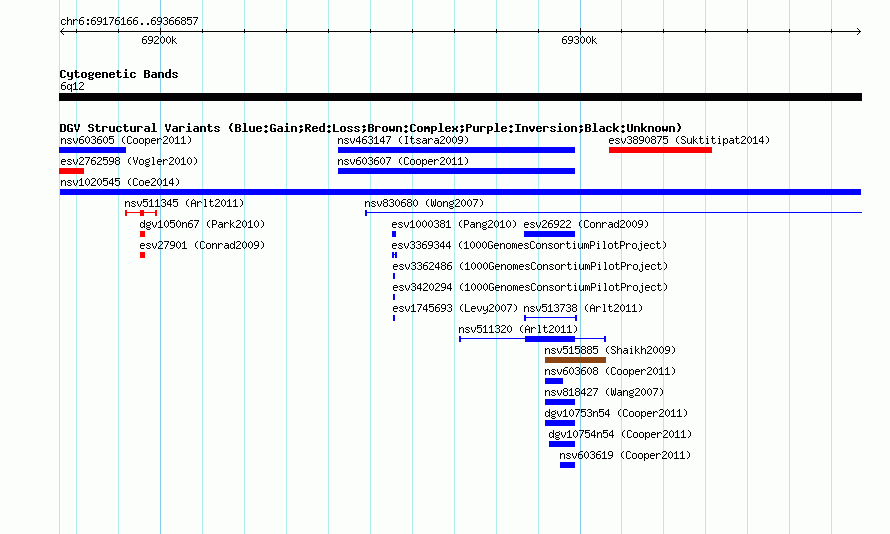
Task: Click the esv3369344 variant label
Action: pyautogui.click(x=529, y=245)
